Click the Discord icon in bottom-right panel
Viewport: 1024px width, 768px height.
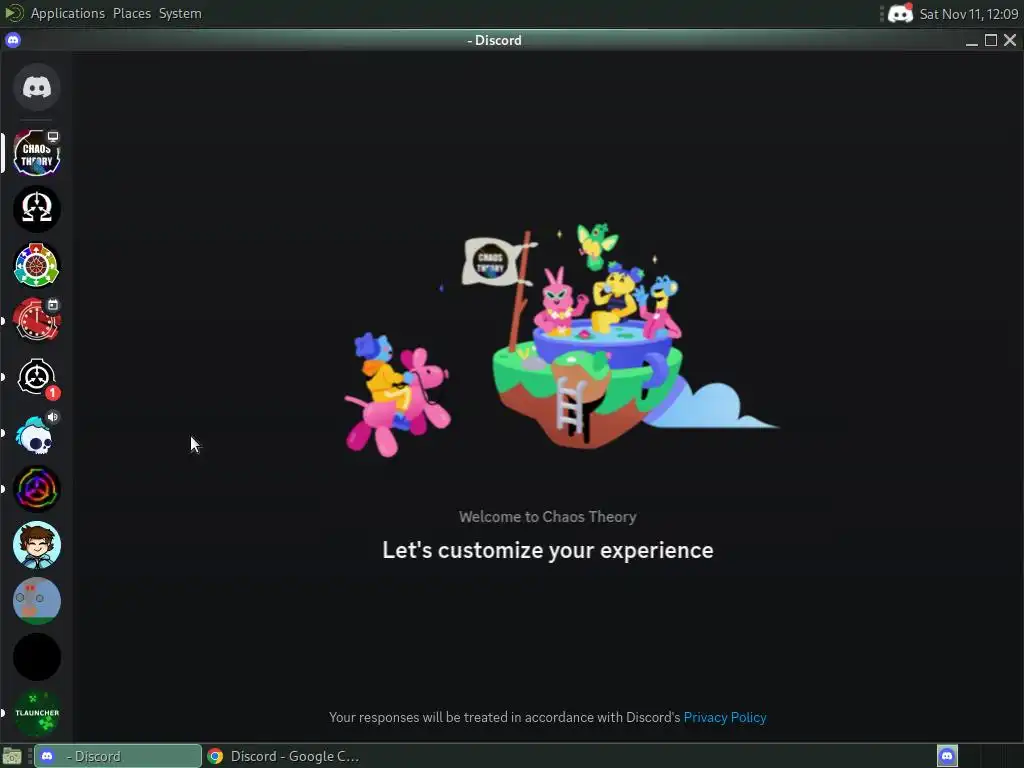[947, 756]
